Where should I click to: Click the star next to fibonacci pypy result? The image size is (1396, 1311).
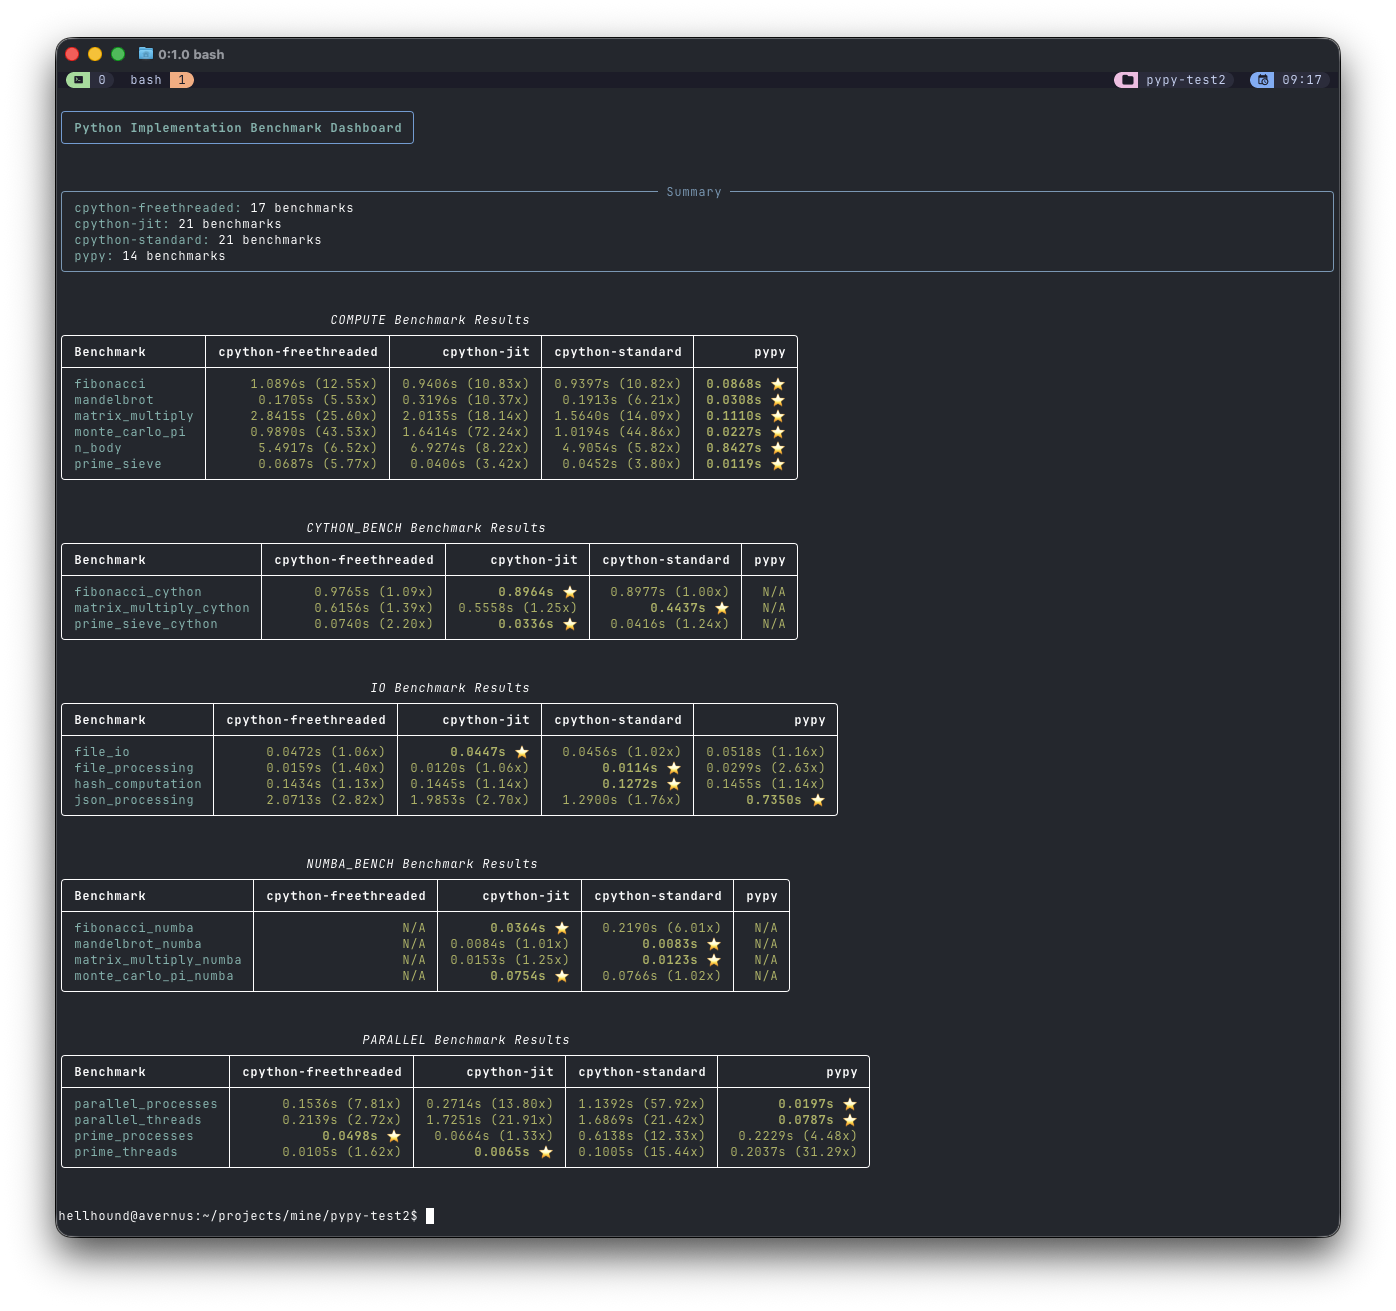pos(778,384)
